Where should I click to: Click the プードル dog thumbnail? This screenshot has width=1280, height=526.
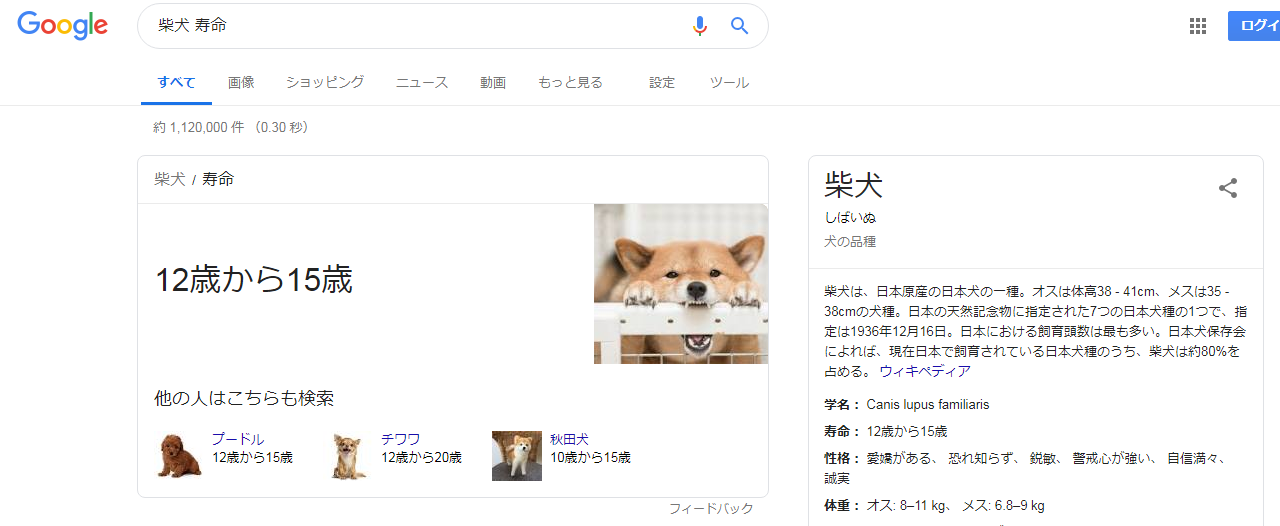[x=180, y=456]
